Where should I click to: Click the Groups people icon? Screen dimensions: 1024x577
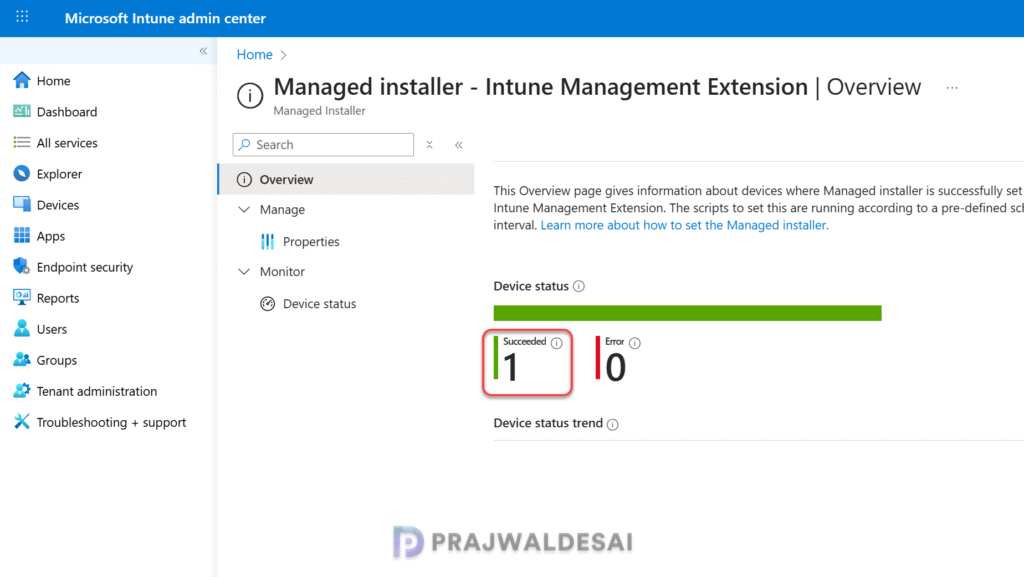click(x=22, y=360)
